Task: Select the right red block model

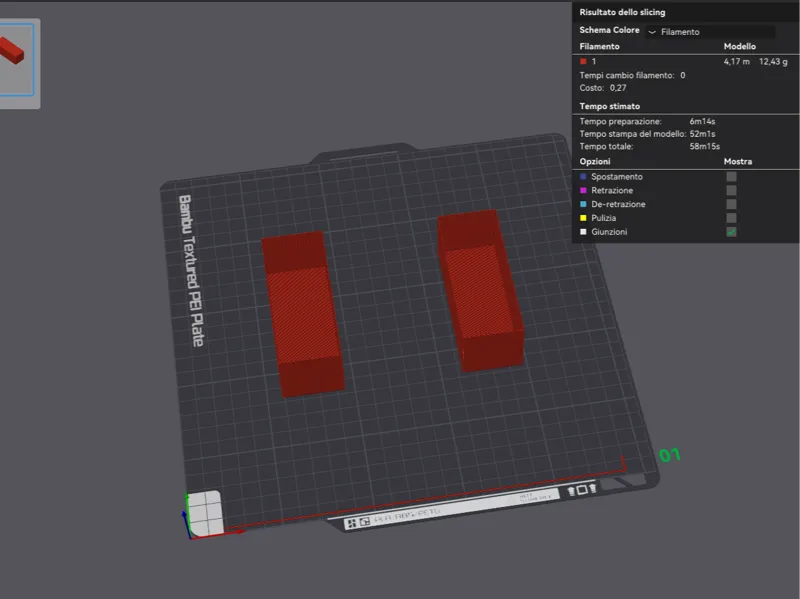Action: [480, 290]
